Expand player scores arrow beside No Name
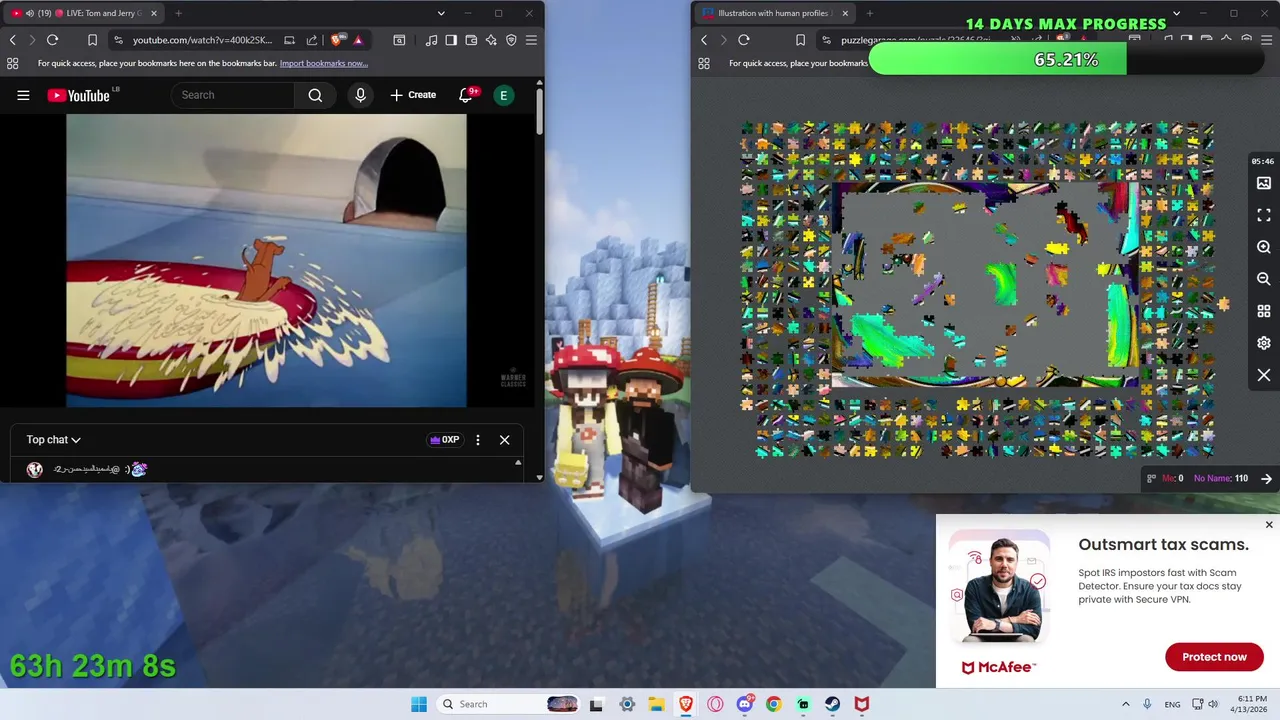Viewport: 1280px width, 720px height. (x=1266, y=479)
